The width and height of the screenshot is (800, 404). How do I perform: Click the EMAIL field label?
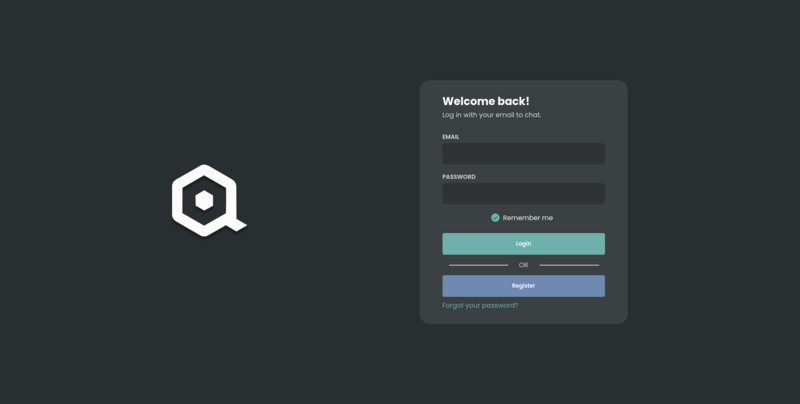coord(451,137)
